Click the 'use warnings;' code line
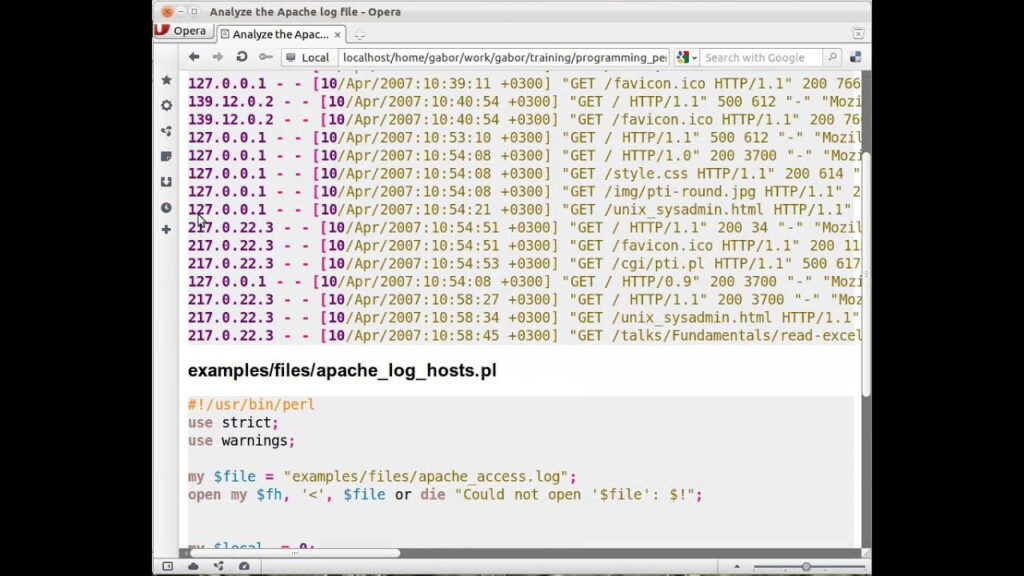The height and width of the screenshot is (576, 1024). point(242,441)
